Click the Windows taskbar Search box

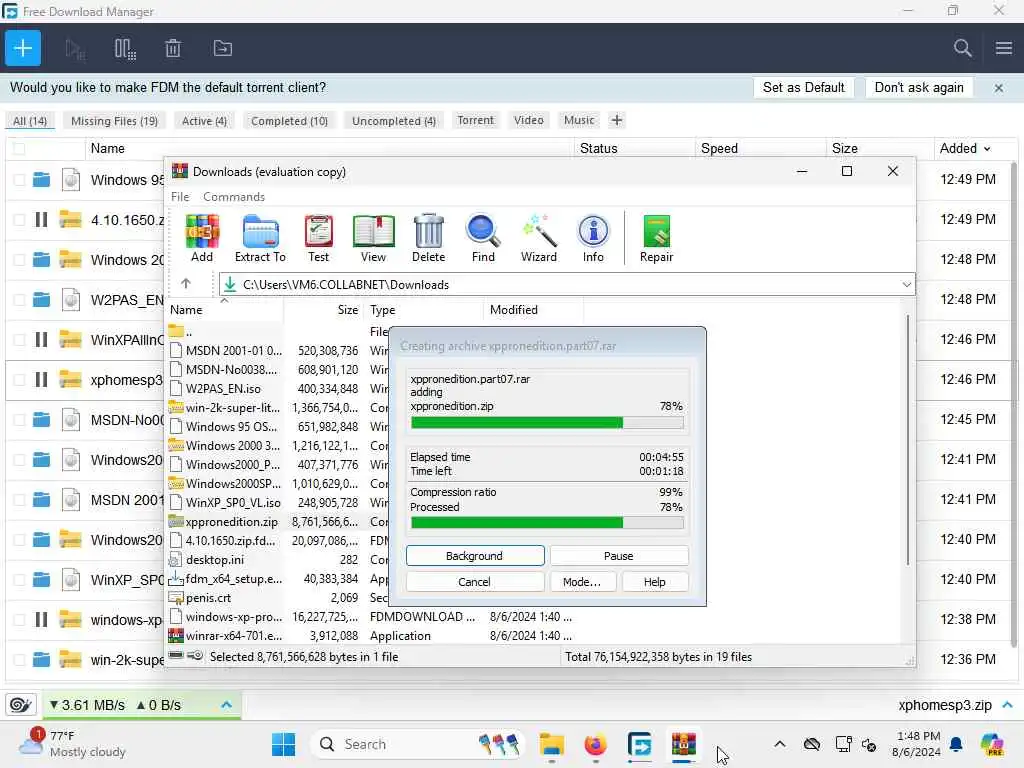[417, 744]
